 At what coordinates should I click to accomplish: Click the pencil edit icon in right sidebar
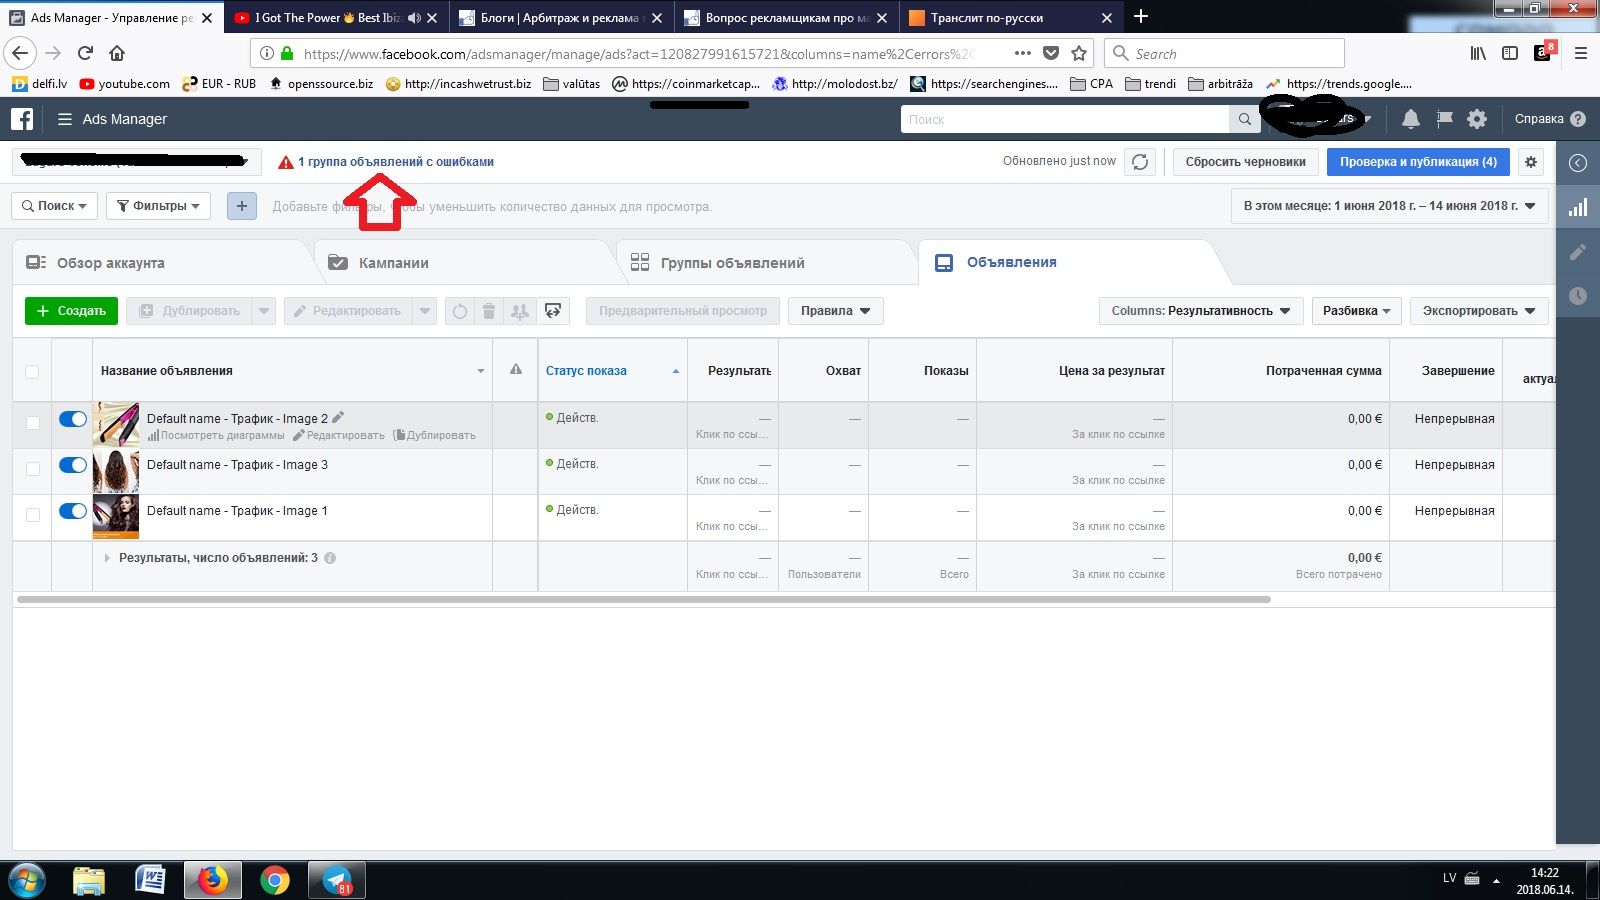coord(1578,252)
